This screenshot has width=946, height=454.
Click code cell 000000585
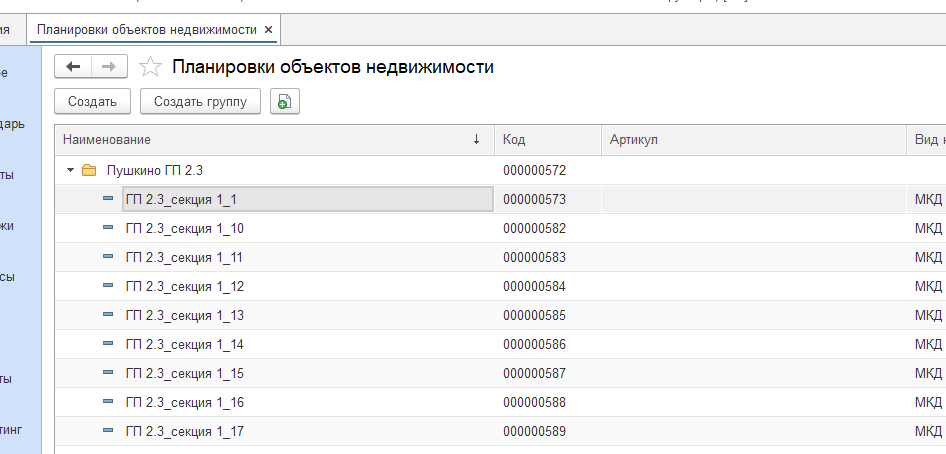pos(534,316)
